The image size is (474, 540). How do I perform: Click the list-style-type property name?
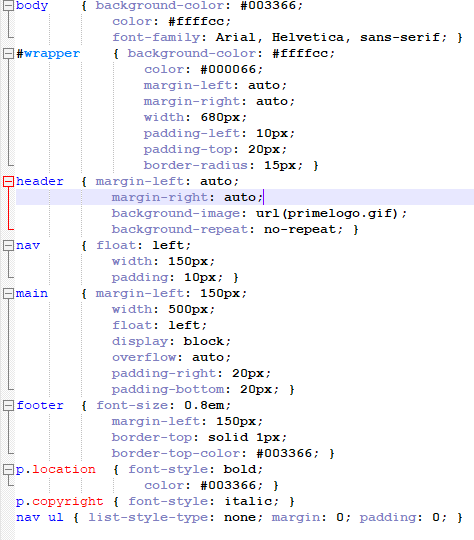(x=148, y=518)
